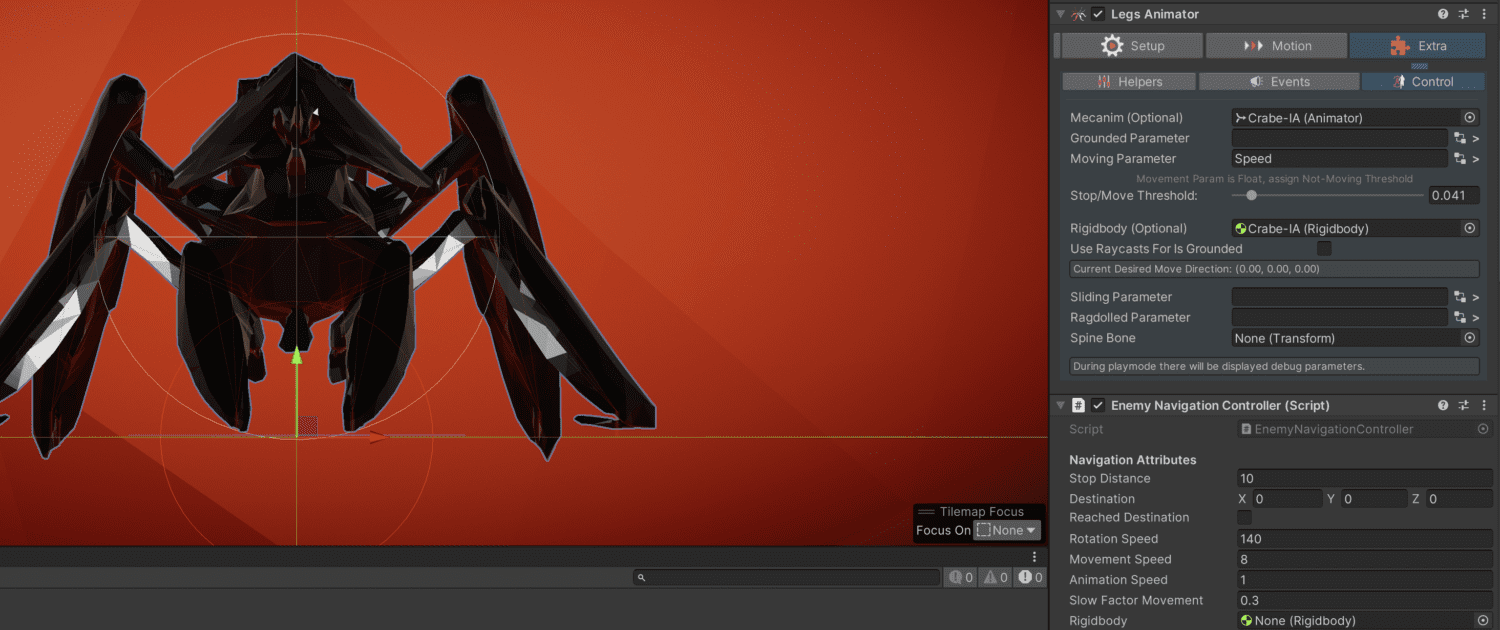This screenshot has width=1500, height=630.
Task: Switch to the Motion tab
Action: click(1276, 46)
